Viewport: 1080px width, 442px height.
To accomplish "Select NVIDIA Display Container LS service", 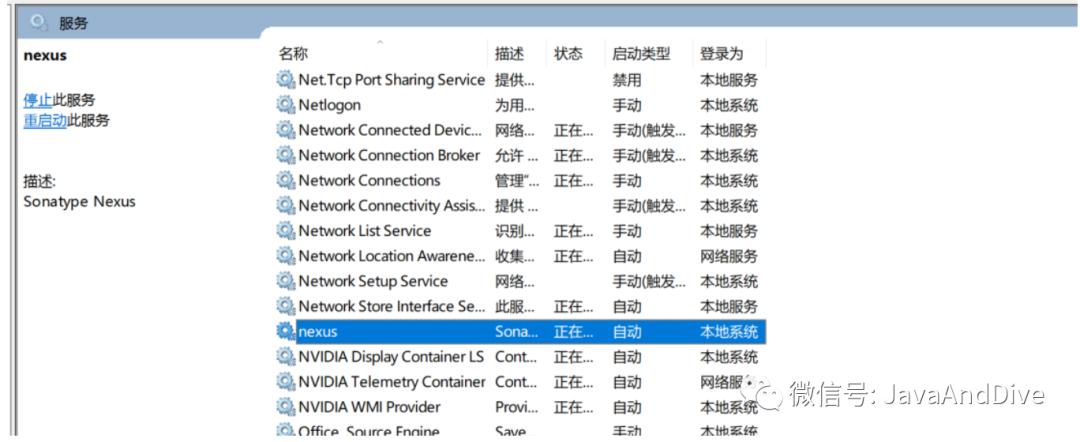I will (390, 357).
